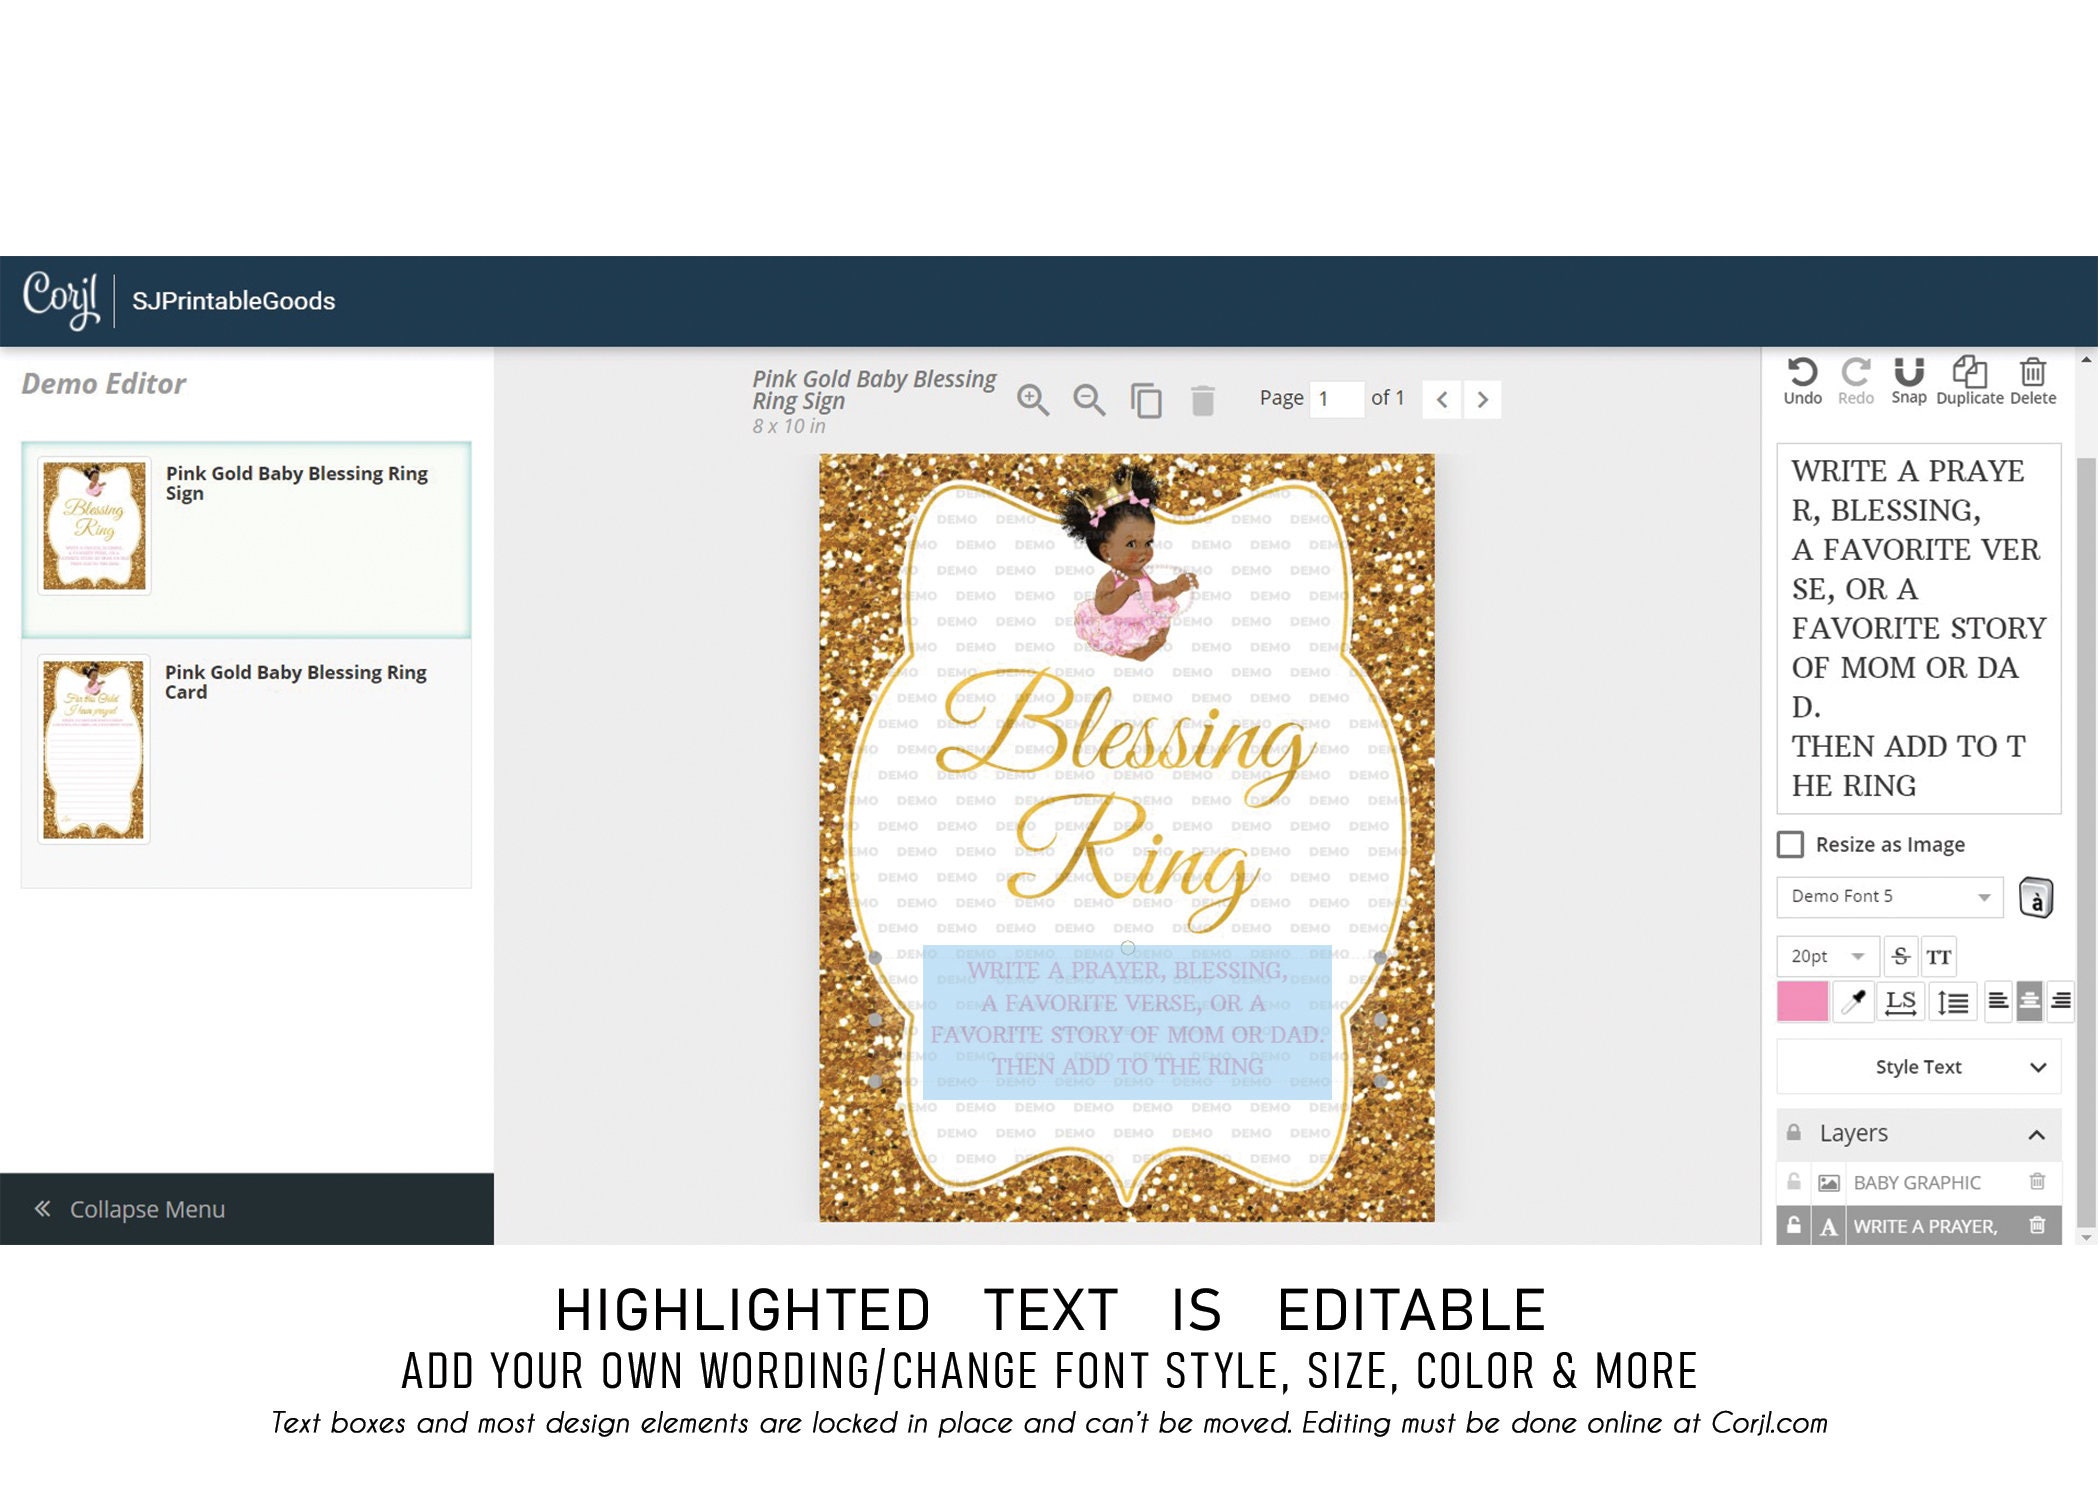Click the strikethrough text icon

pyautogui.click(x=1902, y=956)
